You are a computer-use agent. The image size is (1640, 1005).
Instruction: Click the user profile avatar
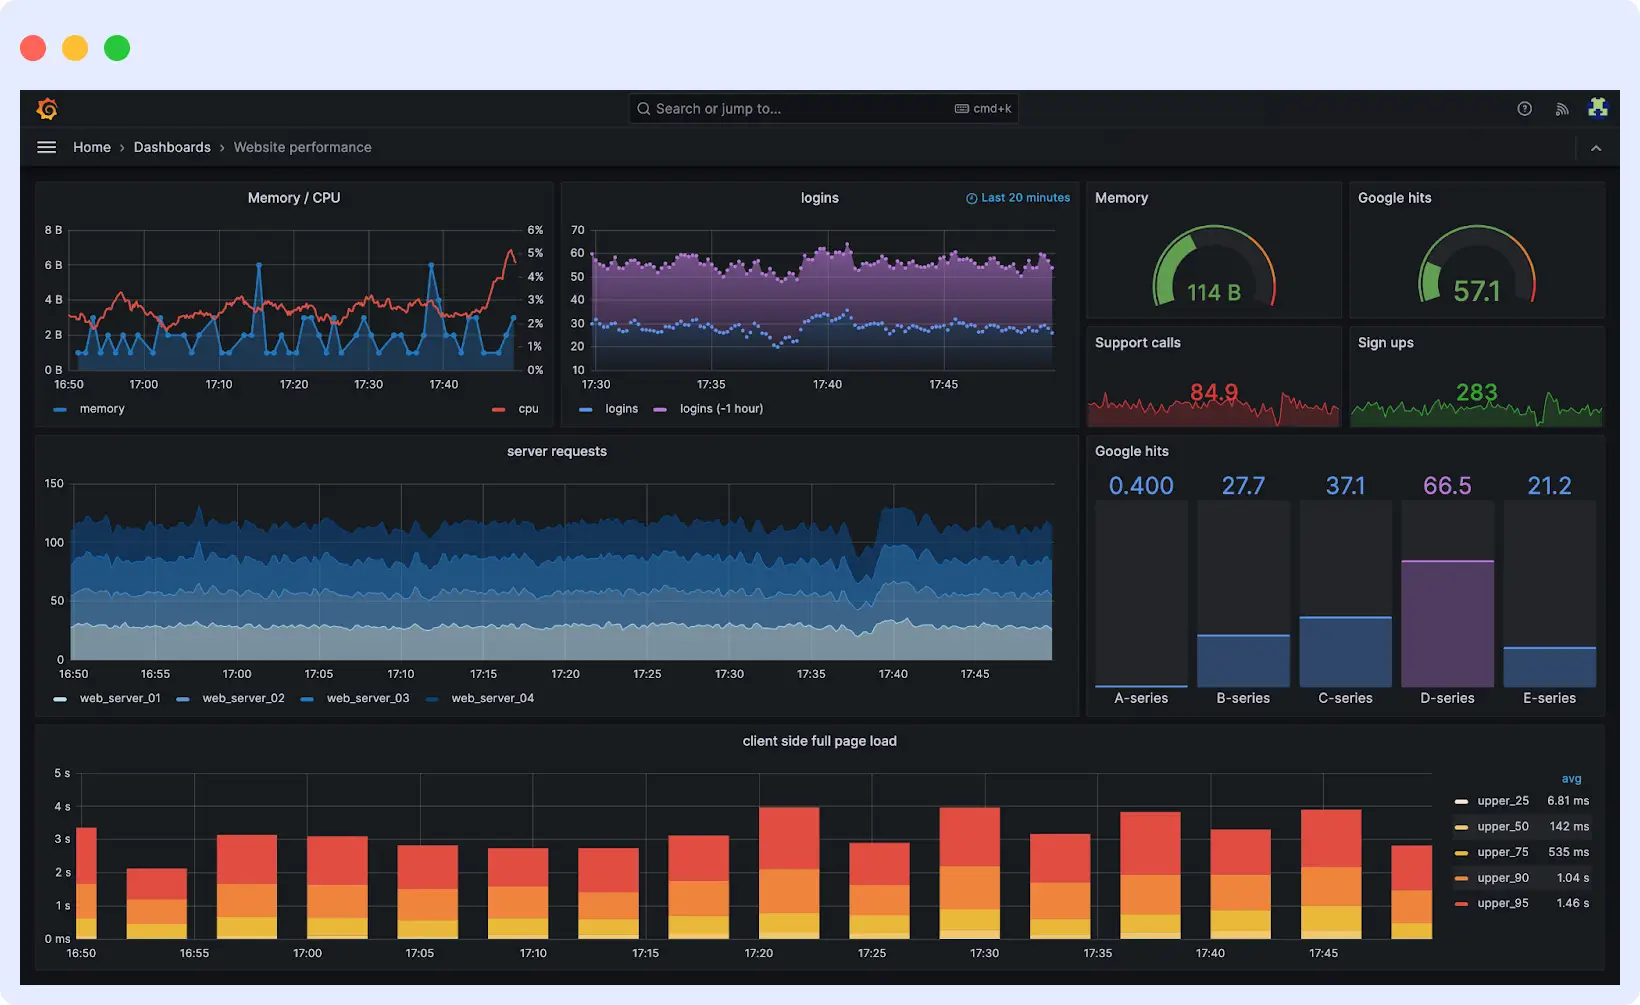click(1597, 107)
